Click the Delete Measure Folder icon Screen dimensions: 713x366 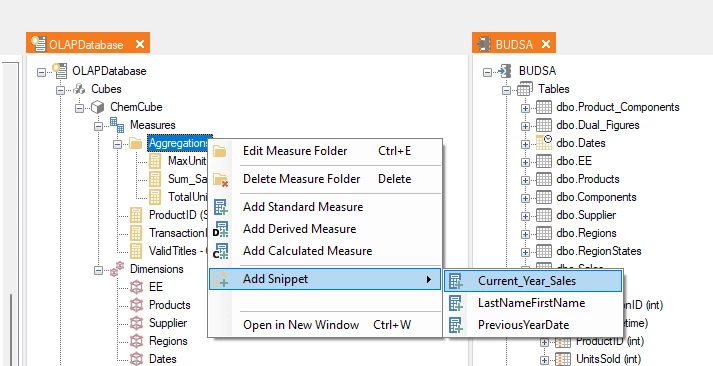pos(220,179)
